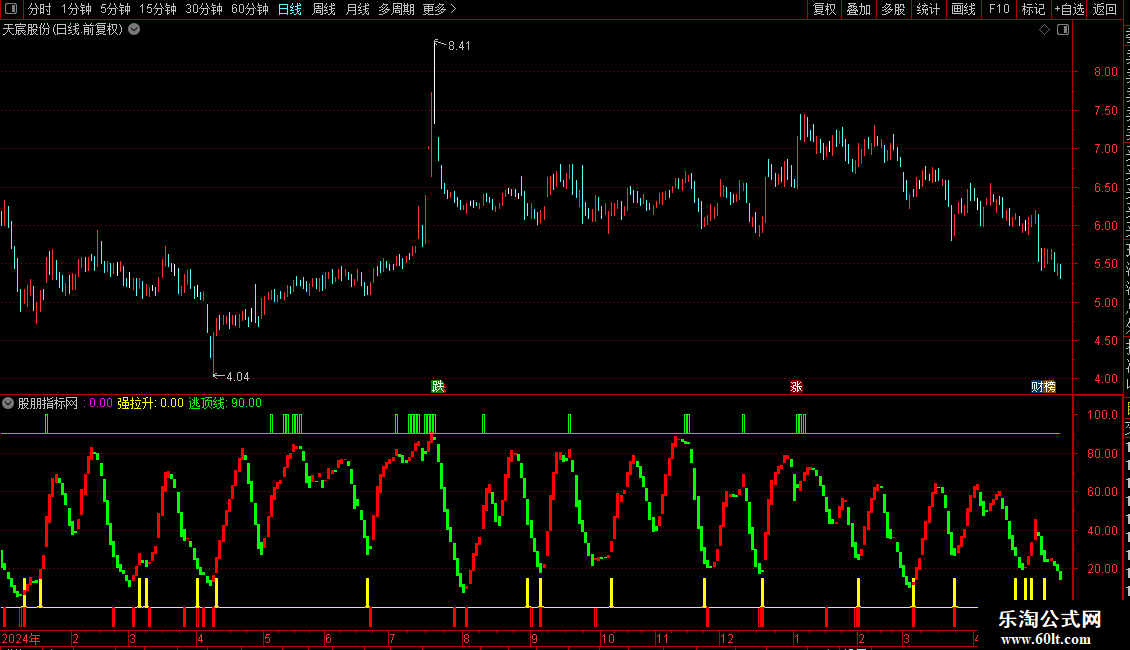Click the panel layout icon at the toolbar start
The height and width of the screenshot is (650, 1130).
coord(11,9)
